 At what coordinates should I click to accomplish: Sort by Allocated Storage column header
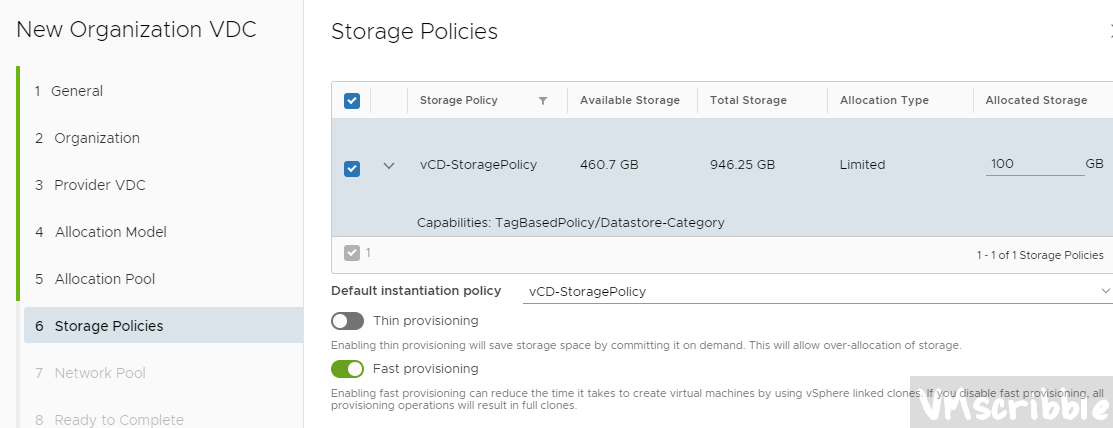coord(1036,100)
